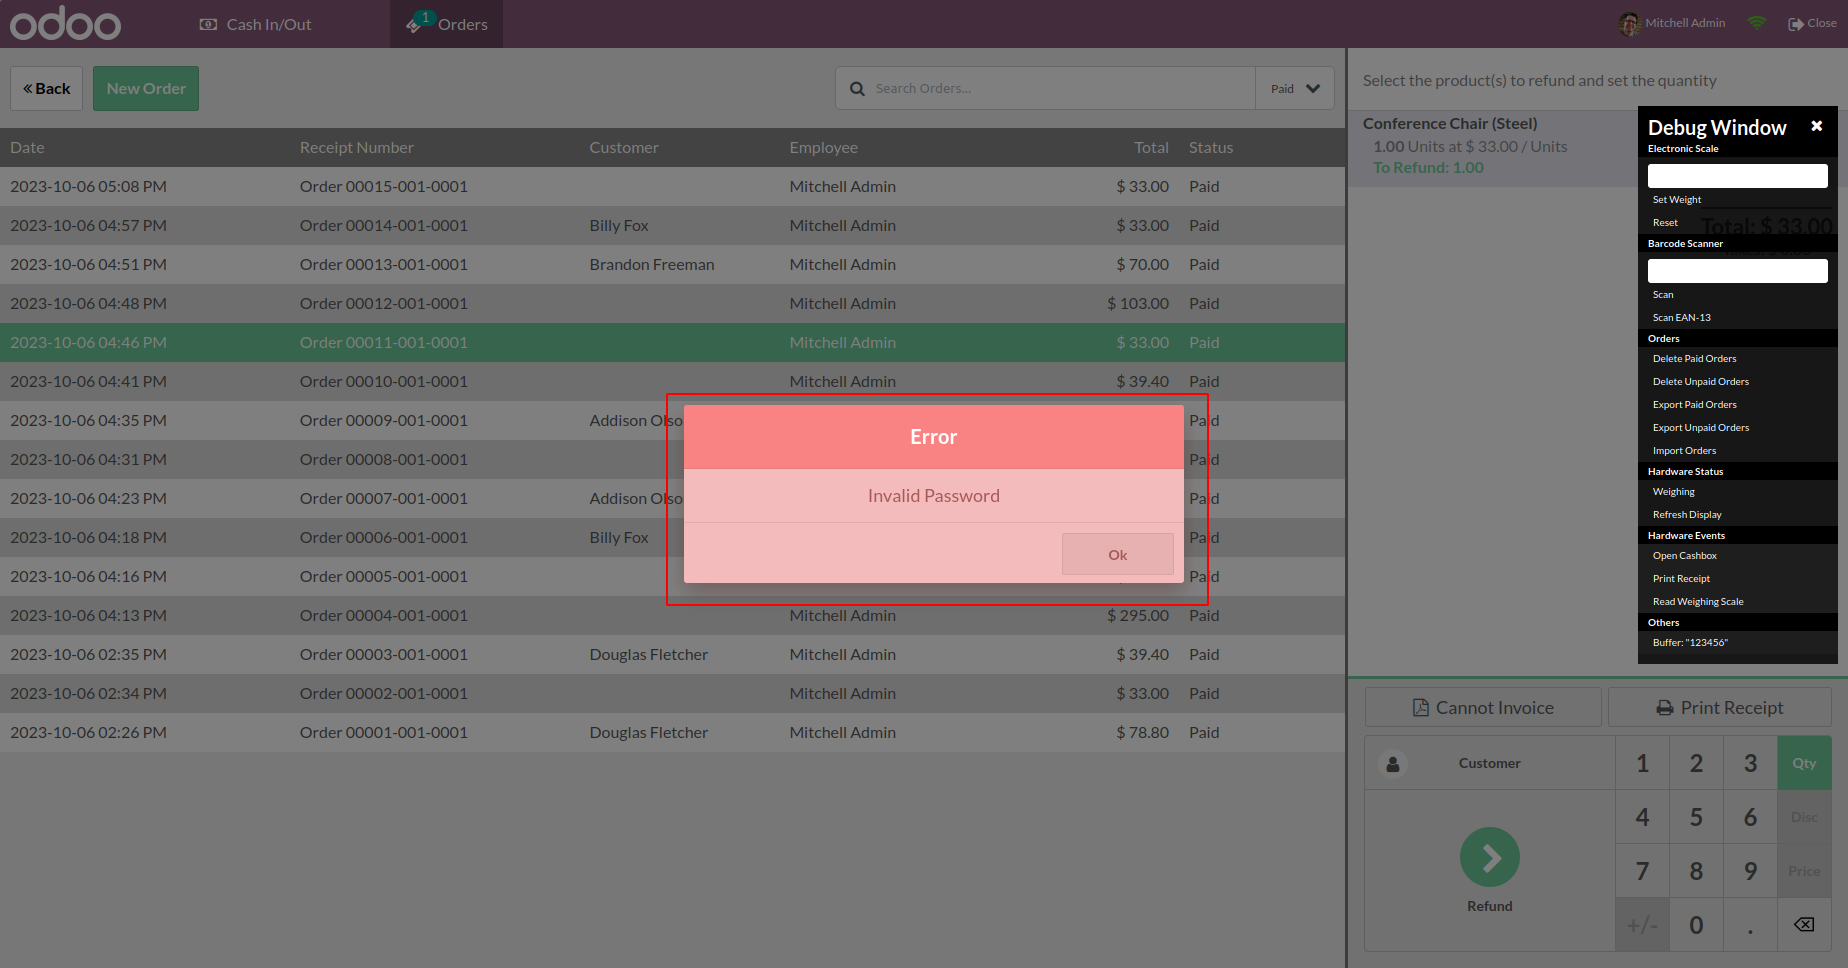Viewport: 1848px width, 968px height.
Task: Start a New Order
Action: [146, 88]
